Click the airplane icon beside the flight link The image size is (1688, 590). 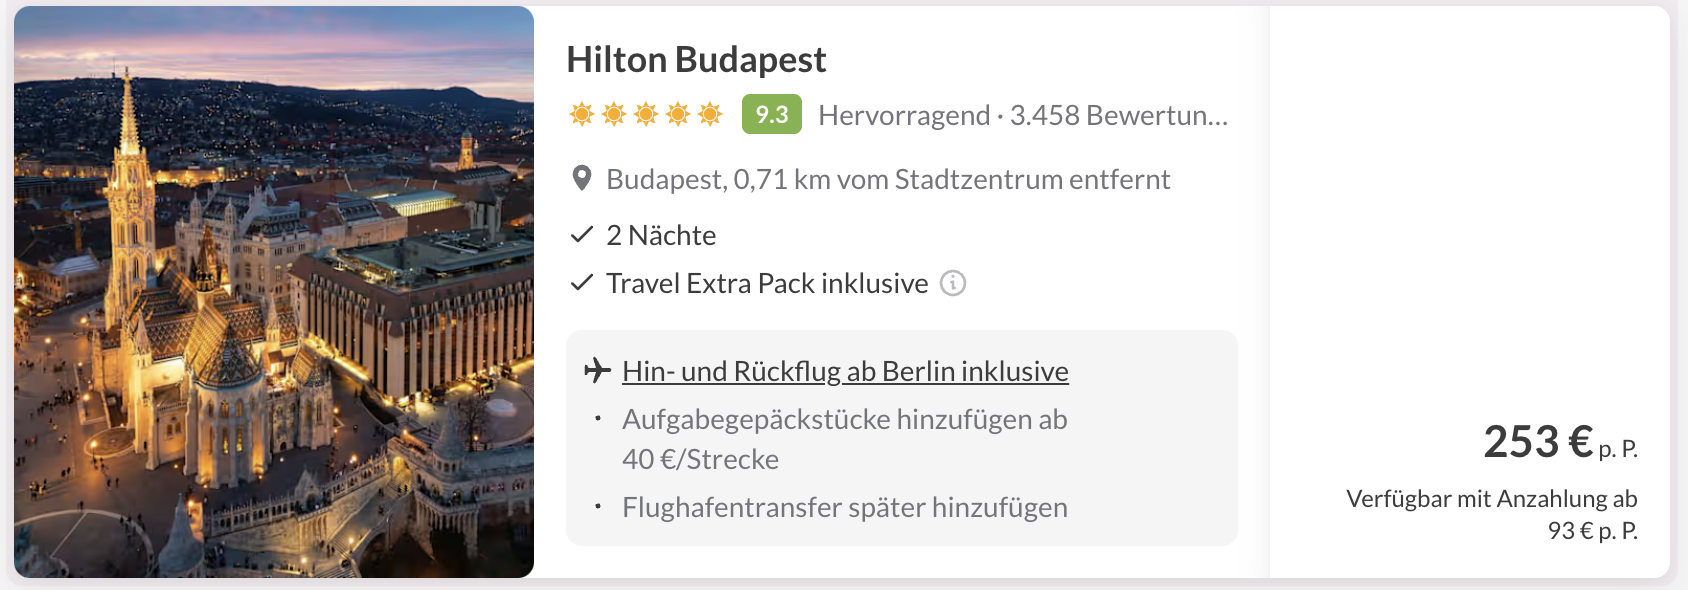click(x=597, y=370)
